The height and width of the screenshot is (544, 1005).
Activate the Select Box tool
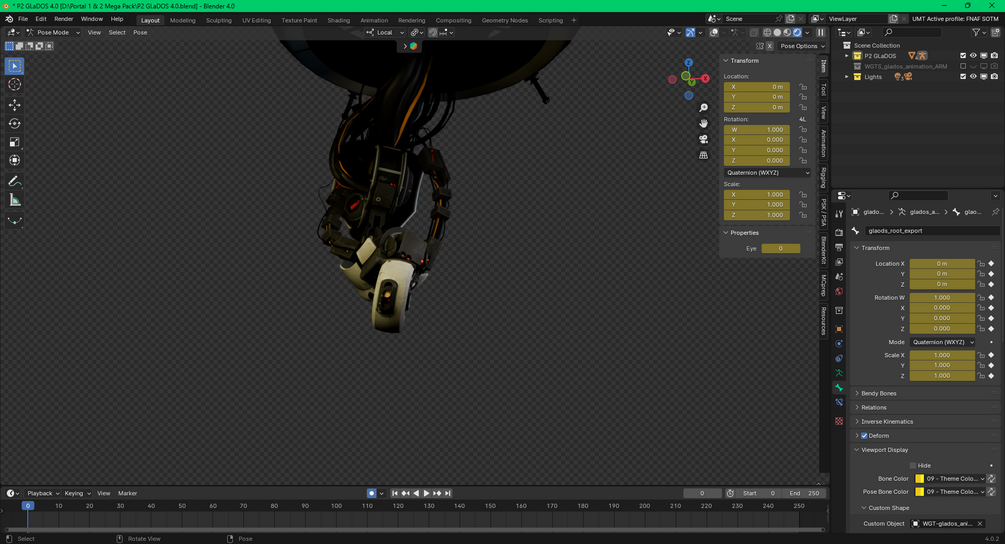[x=15, y=66]
